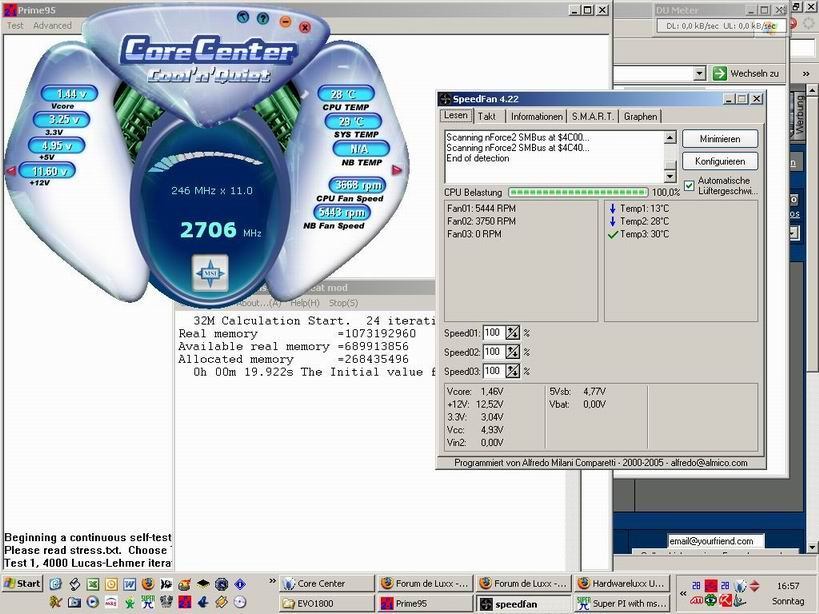The height and width of the screenshot is (614, 819).
Task: Click the Speed02 percentage input field
Action: click(x=493, y=352)
